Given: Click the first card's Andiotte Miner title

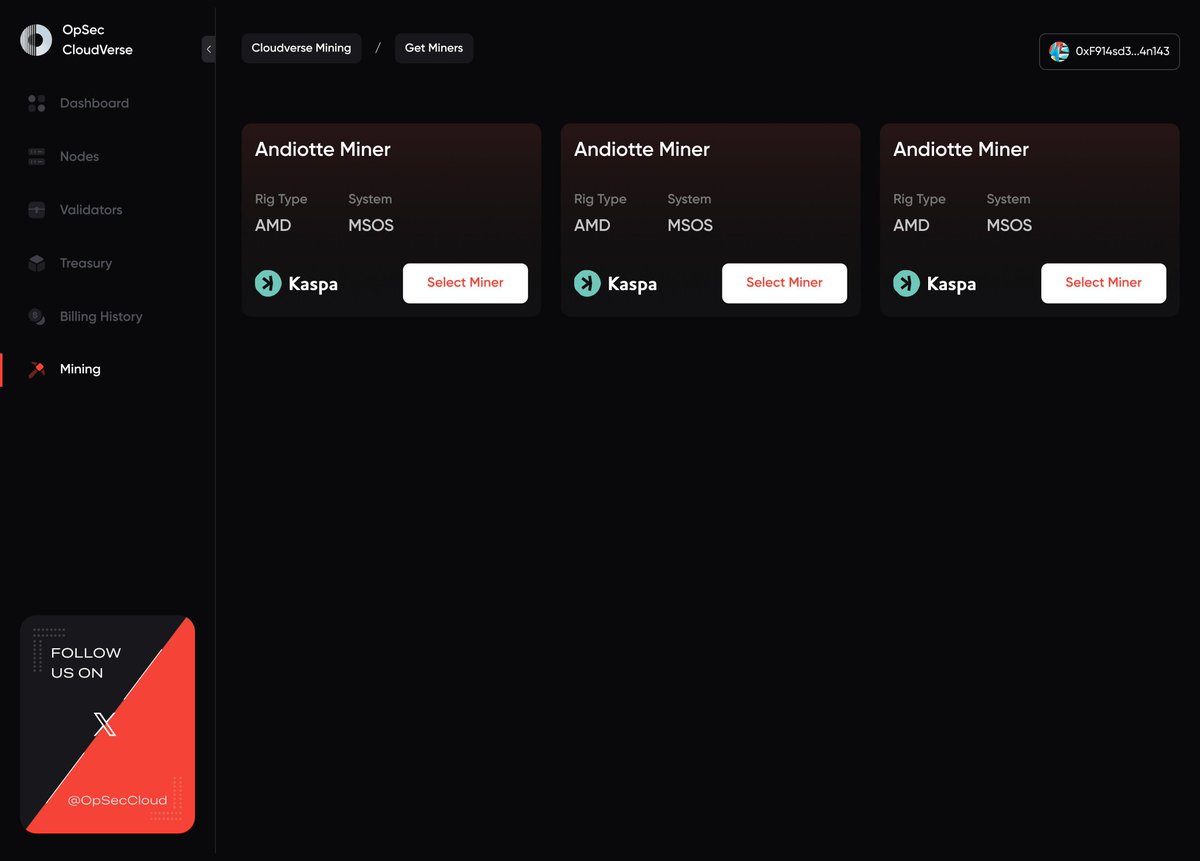Looking at the screenshot, I should 322,149.
